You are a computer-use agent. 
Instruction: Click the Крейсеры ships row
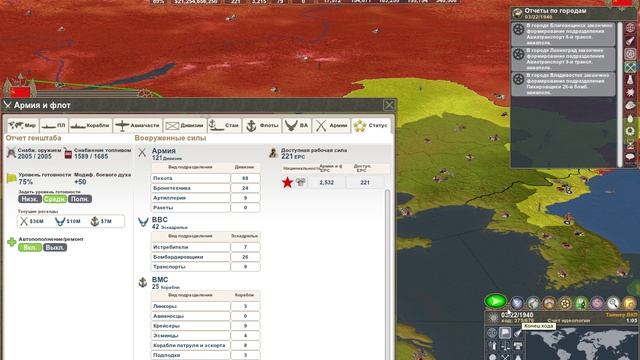206,326
